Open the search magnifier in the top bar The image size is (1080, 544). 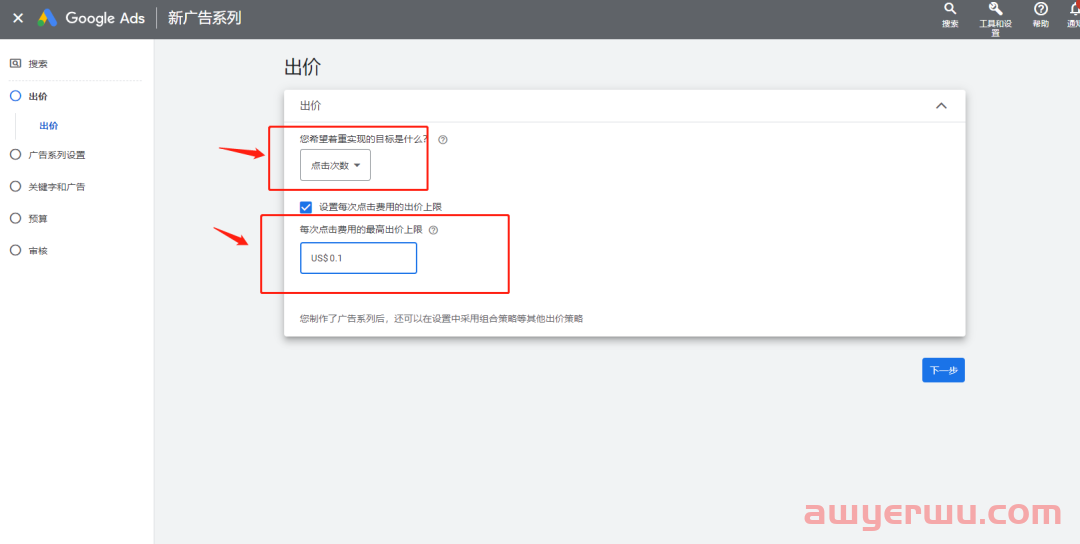click(950, 9)
